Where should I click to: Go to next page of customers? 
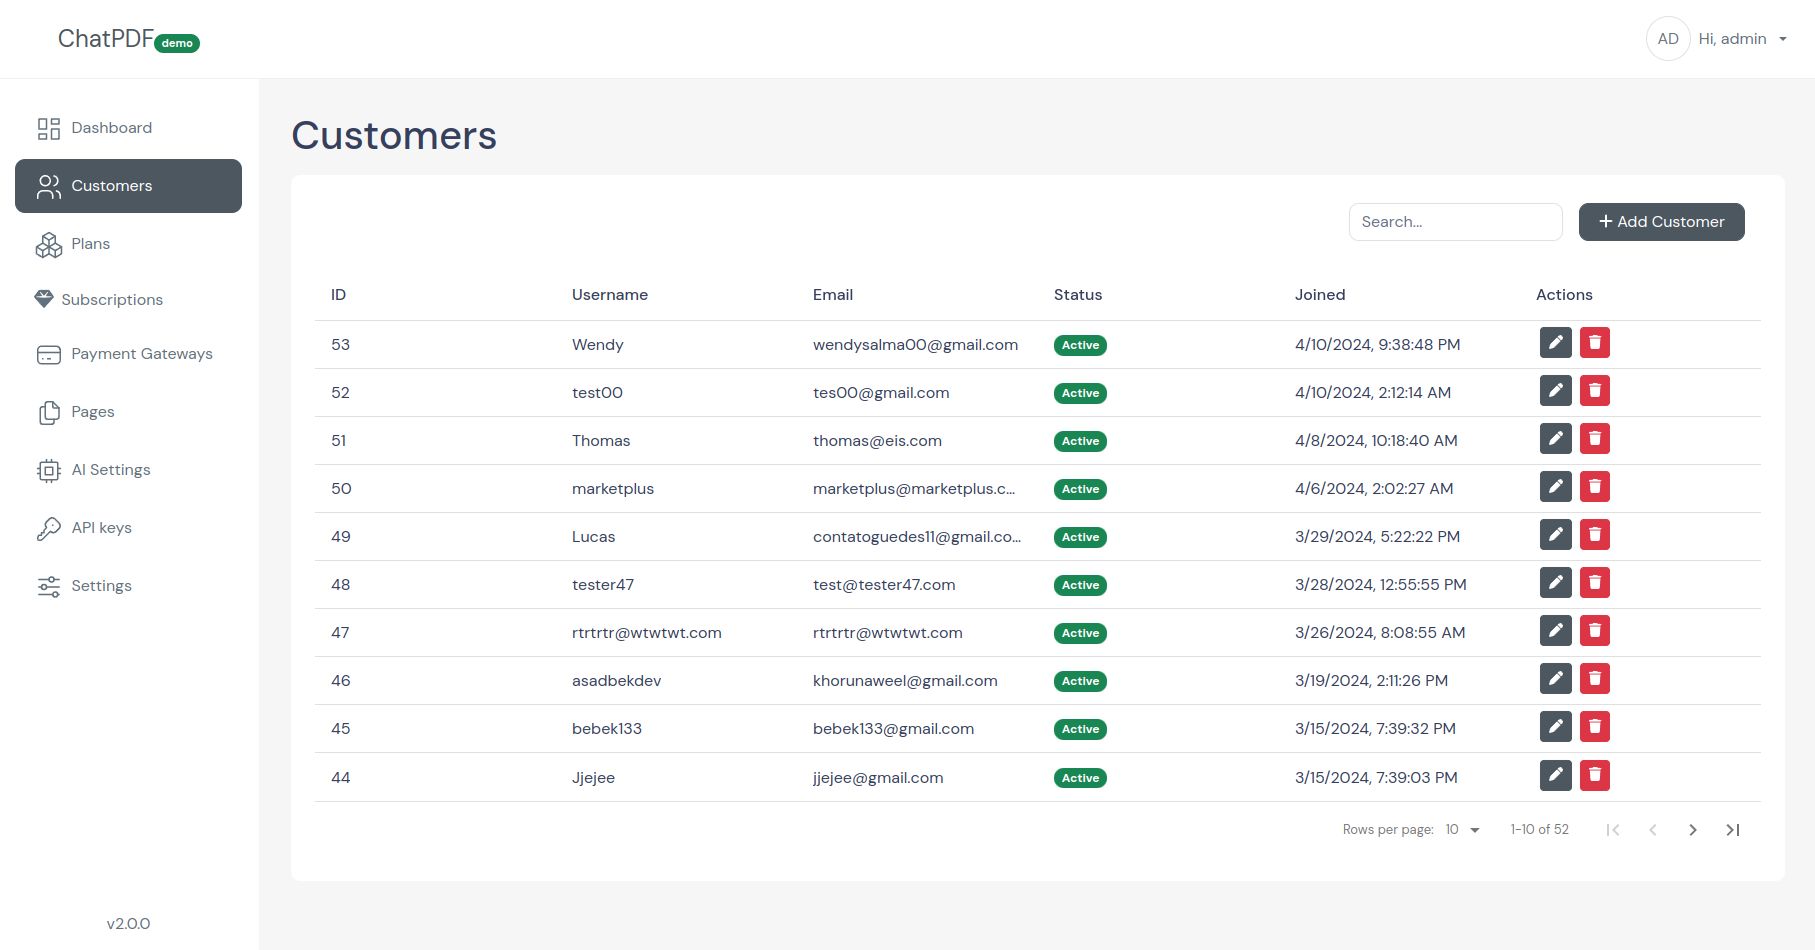[x=1692, y=830]
